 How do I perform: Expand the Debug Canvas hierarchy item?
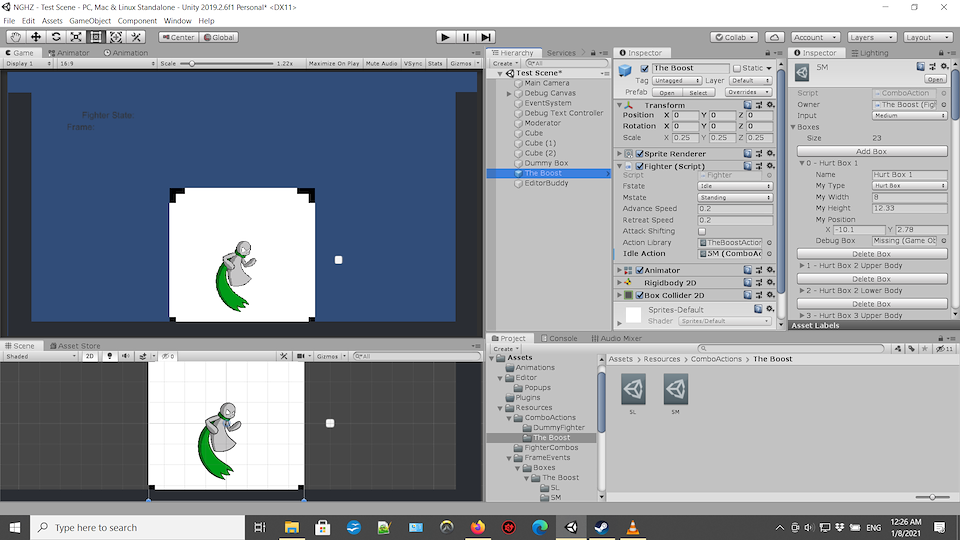pos(509,93)
